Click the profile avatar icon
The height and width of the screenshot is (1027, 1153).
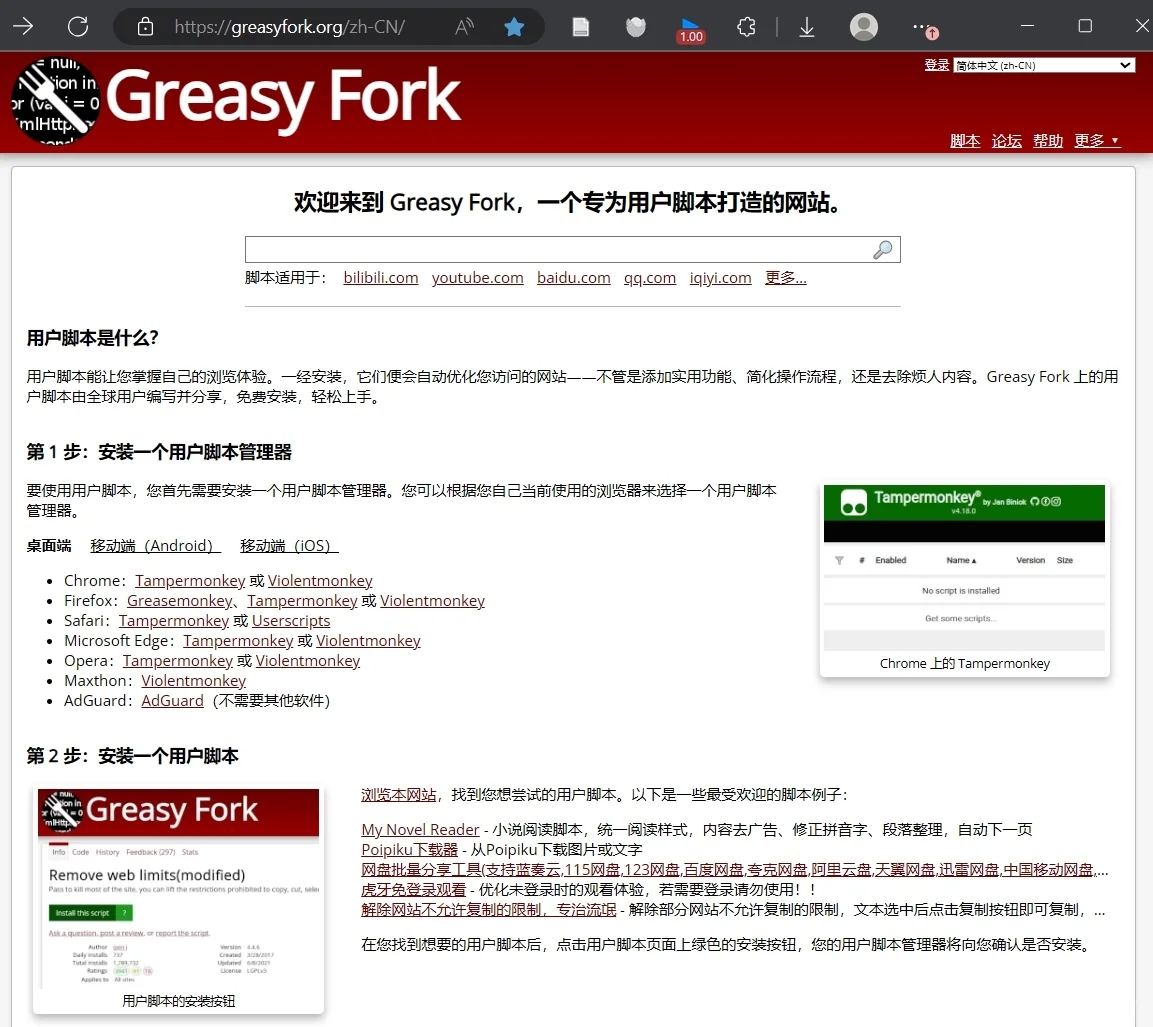pos(863,26)
